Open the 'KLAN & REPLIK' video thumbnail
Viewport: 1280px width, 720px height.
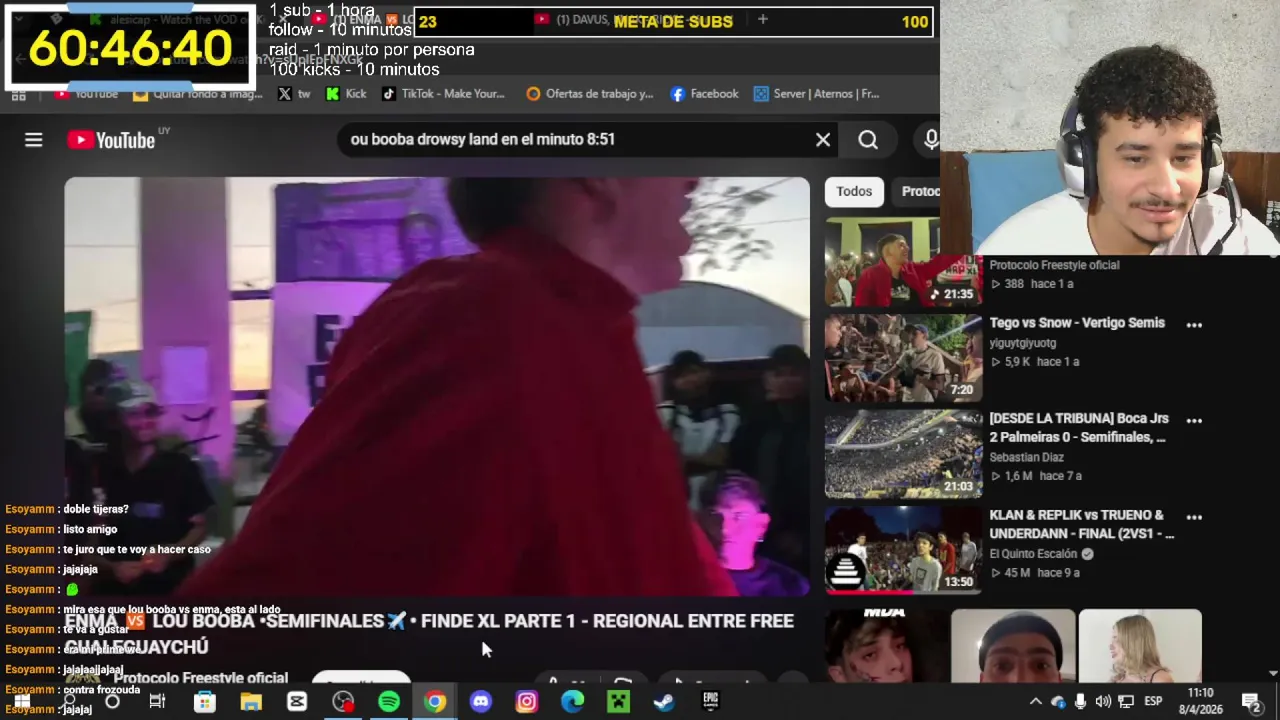click(x=903, y=550)
